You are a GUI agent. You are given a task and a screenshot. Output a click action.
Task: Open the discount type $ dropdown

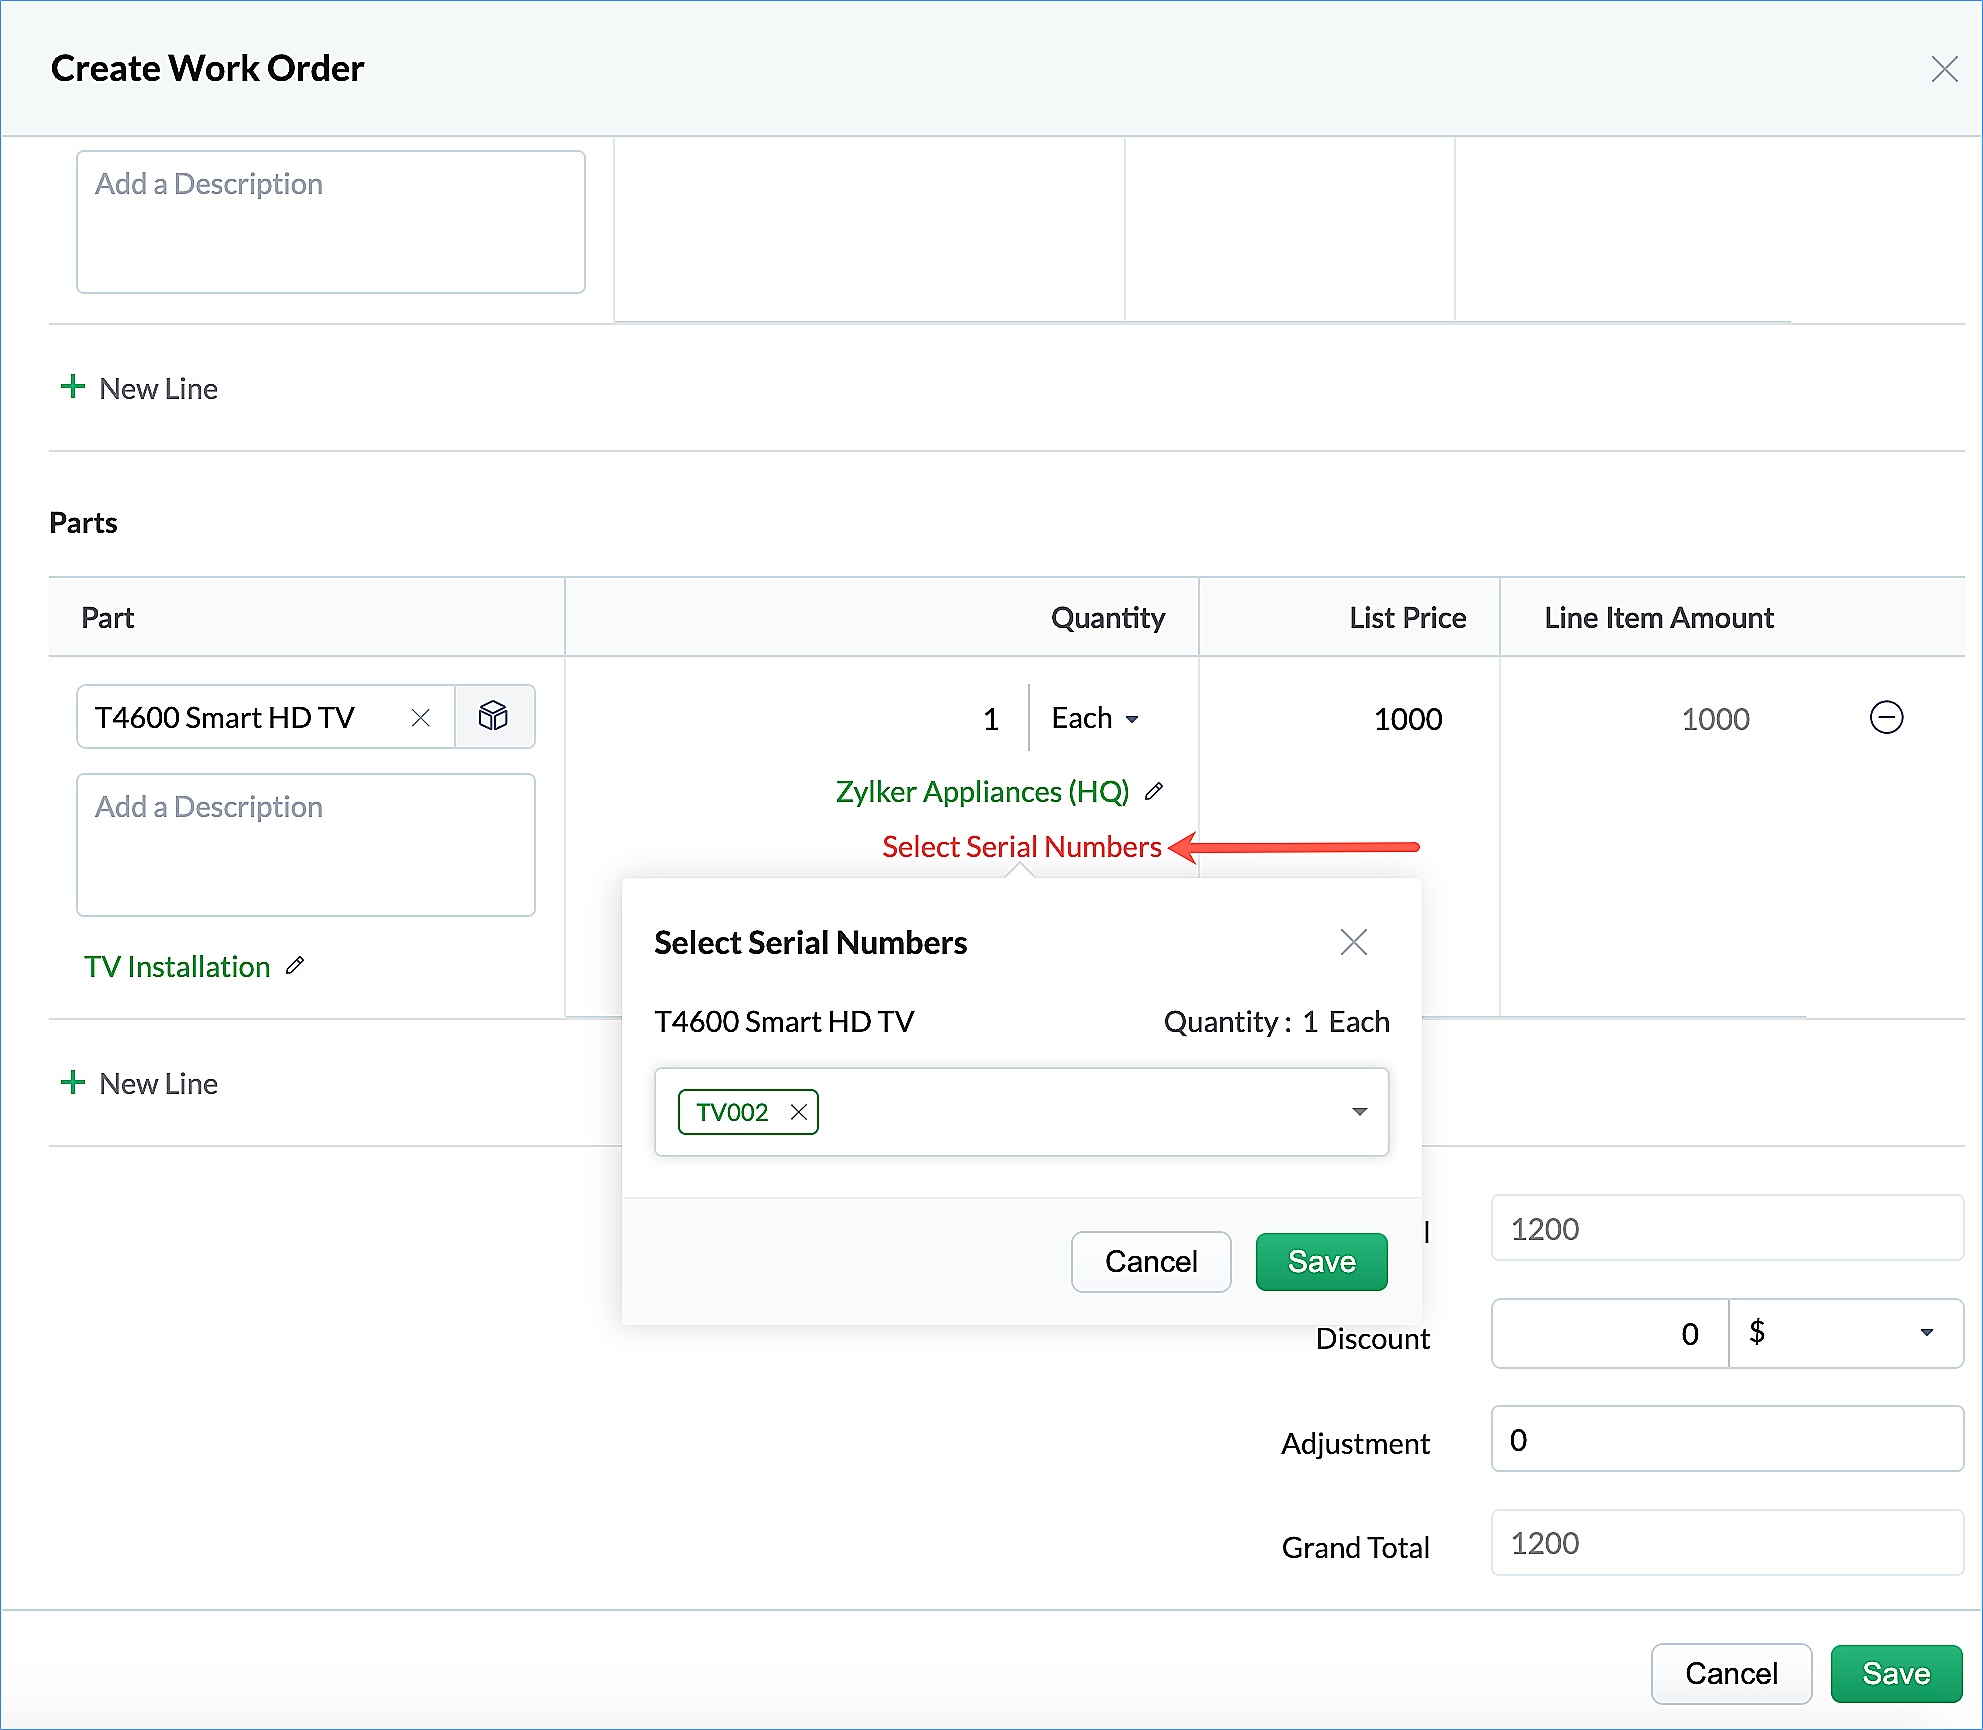tap(1845, 1333)
